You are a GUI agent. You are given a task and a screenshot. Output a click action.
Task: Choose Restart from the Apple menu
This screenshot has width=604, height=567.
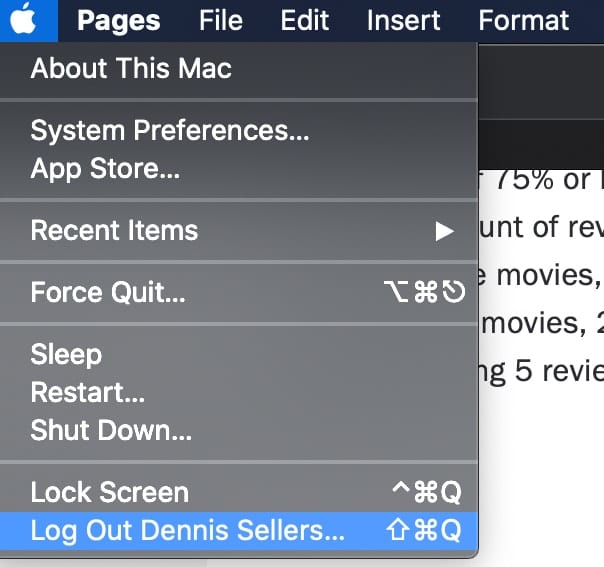click(x=88, y=393)
